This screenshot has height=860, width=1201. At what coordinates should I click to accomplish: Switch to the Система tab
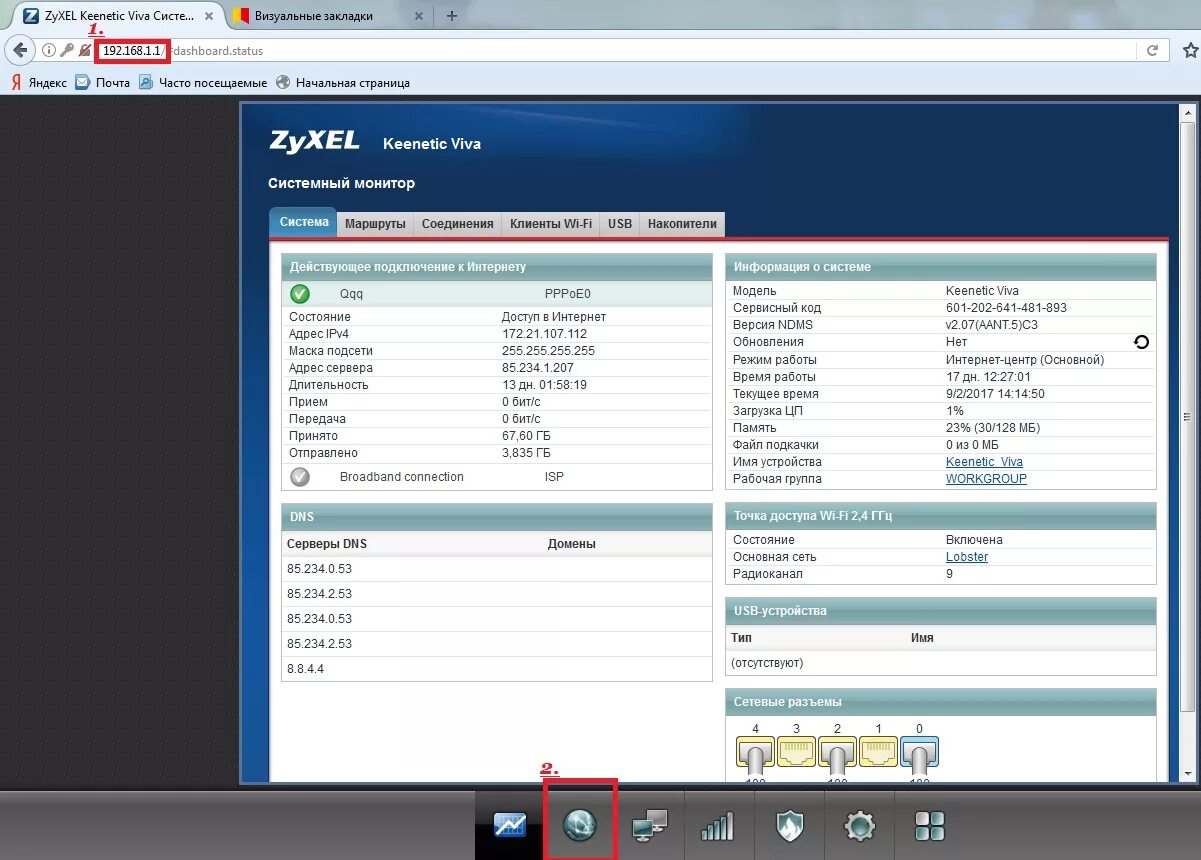click(x=303, y=223)
